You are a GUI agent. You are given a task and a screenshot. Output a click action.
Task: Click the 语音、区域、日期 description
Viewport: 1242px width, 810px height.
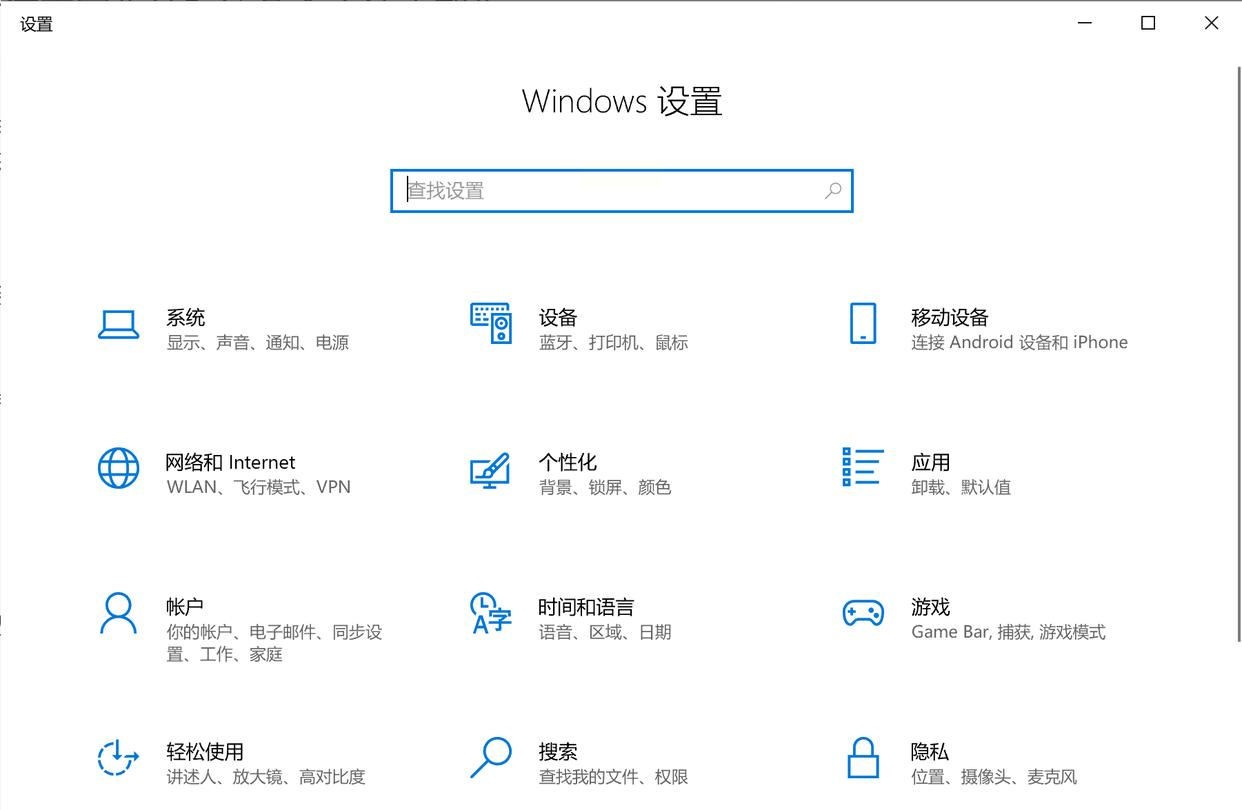tap(604, 632)
